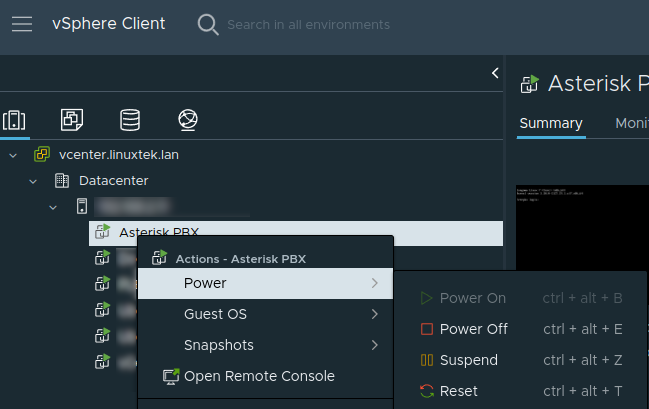Select vcenter.linuxtek.lan in the tree
Screen dimensions: 649x409
coord(119,155)
